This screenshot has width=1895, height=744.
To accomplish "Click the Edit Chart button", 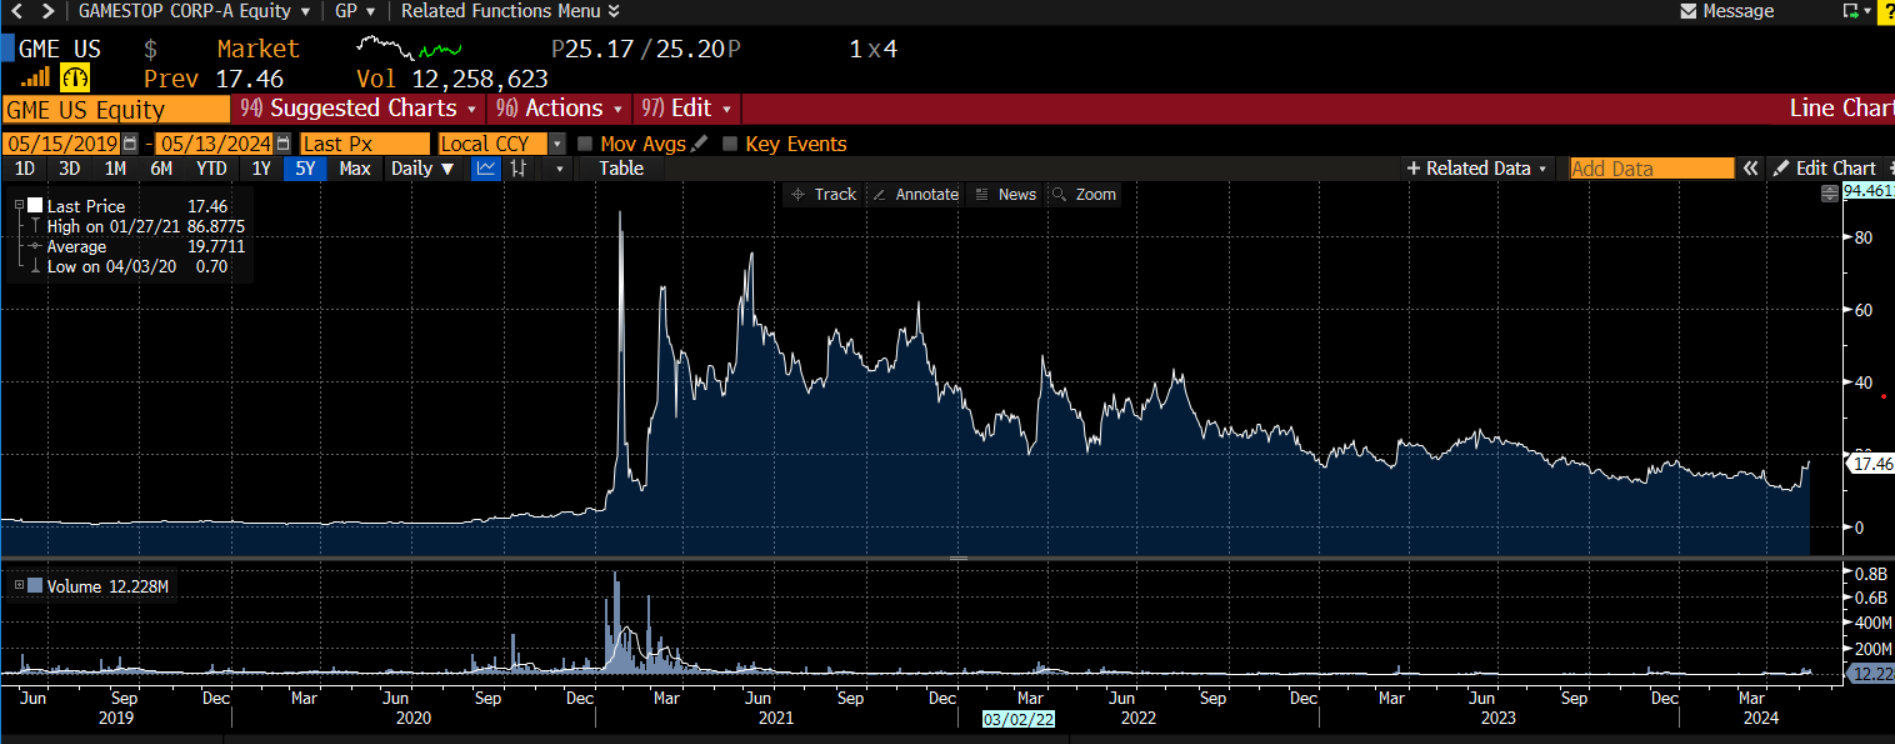I will 1825,168.
